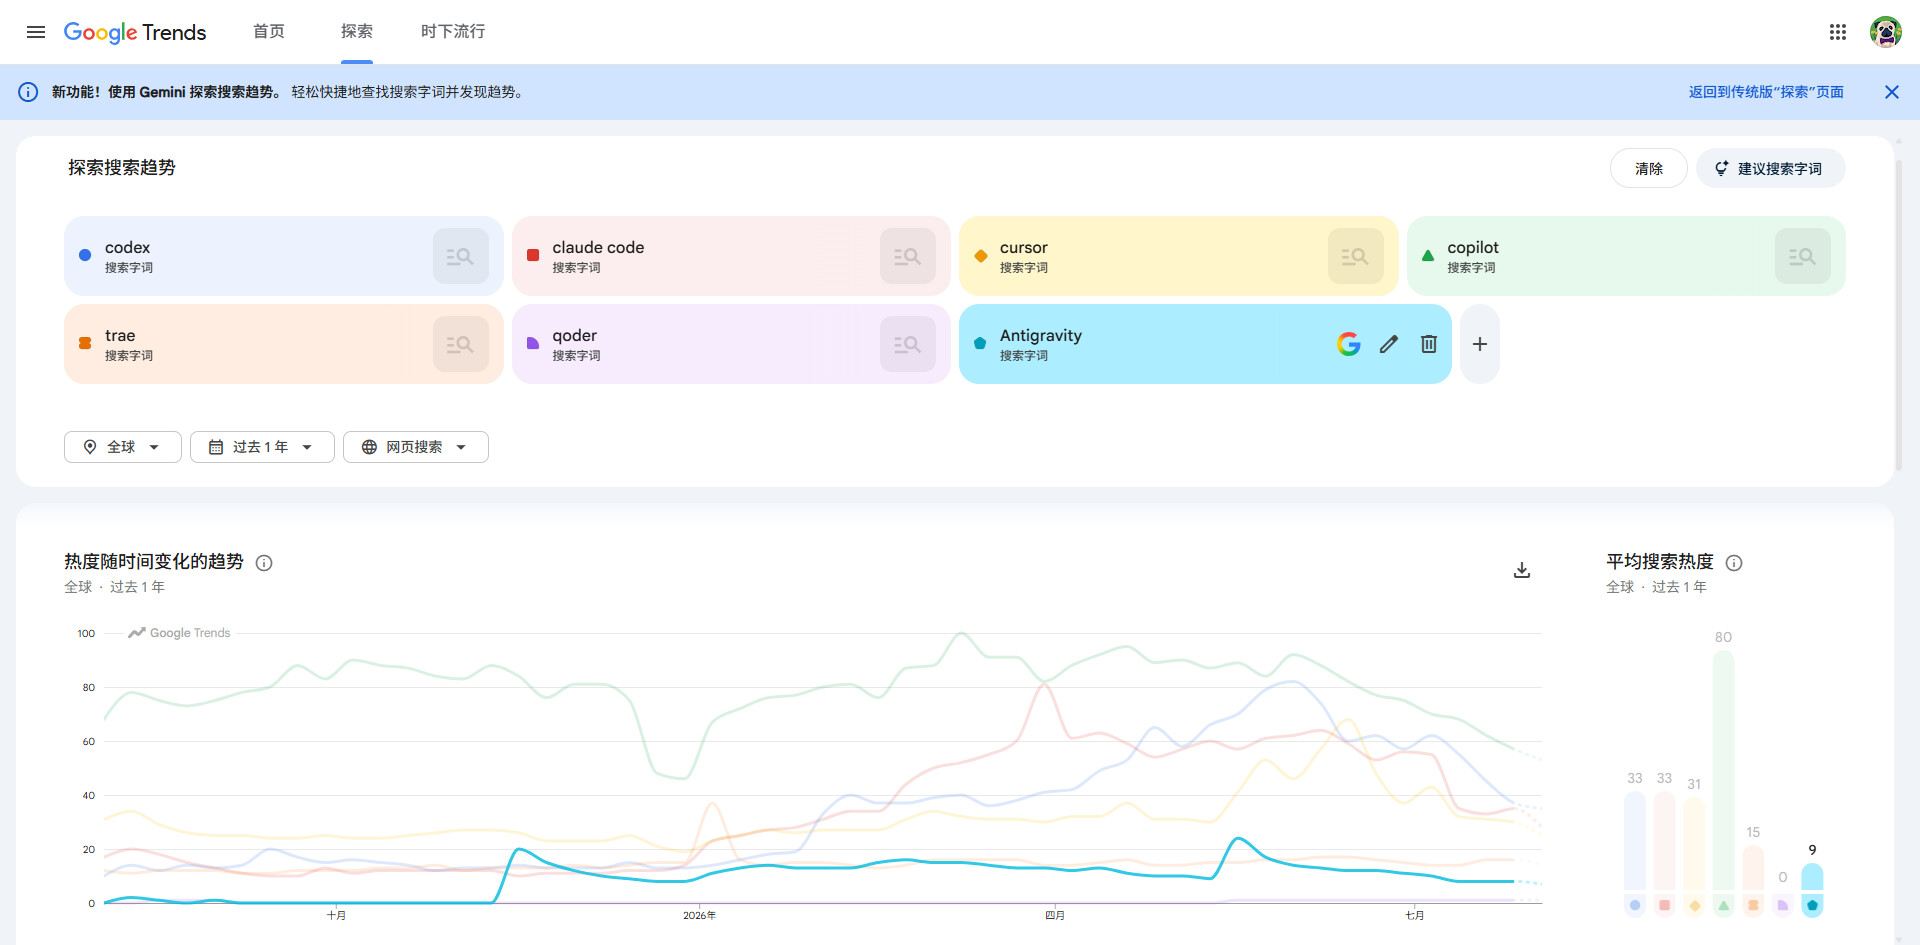This screenshot has width=1920, height=945.
Task: Expand the 全球 region dropdown
Action: pos(123,447)
